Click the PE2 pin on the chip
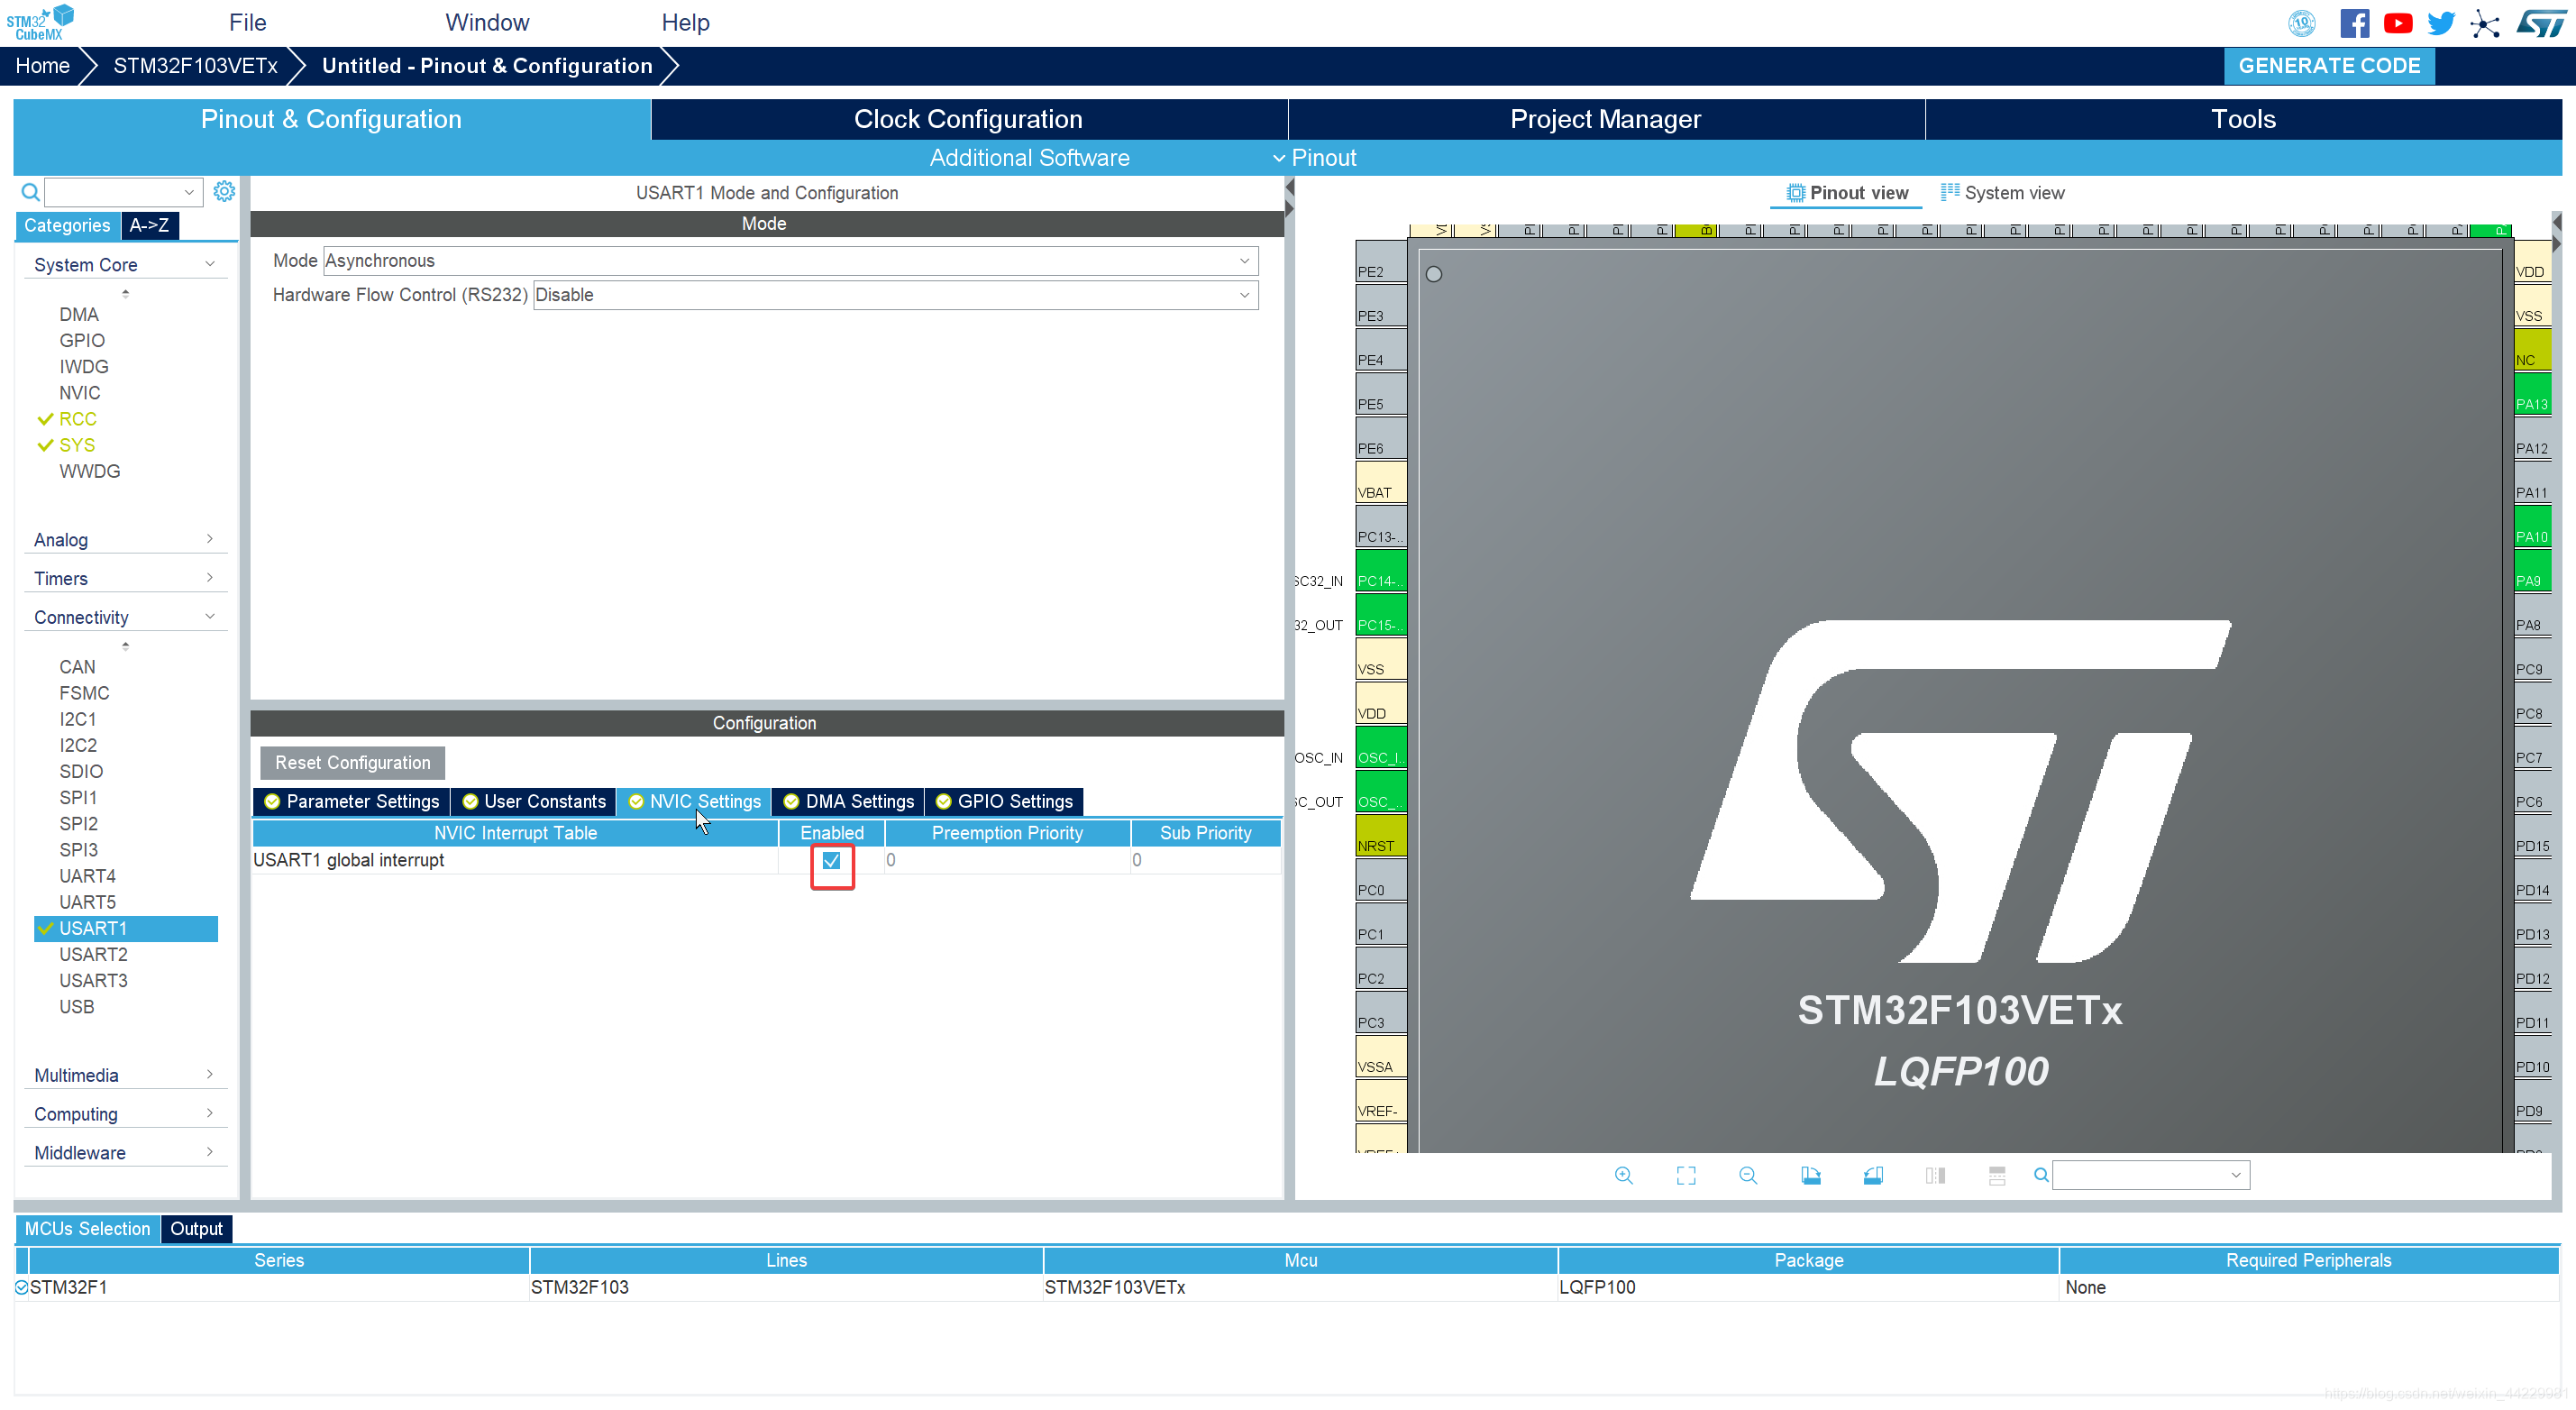The width and height of the screenshot is (2576, 1410). (x=1381, y=261)
